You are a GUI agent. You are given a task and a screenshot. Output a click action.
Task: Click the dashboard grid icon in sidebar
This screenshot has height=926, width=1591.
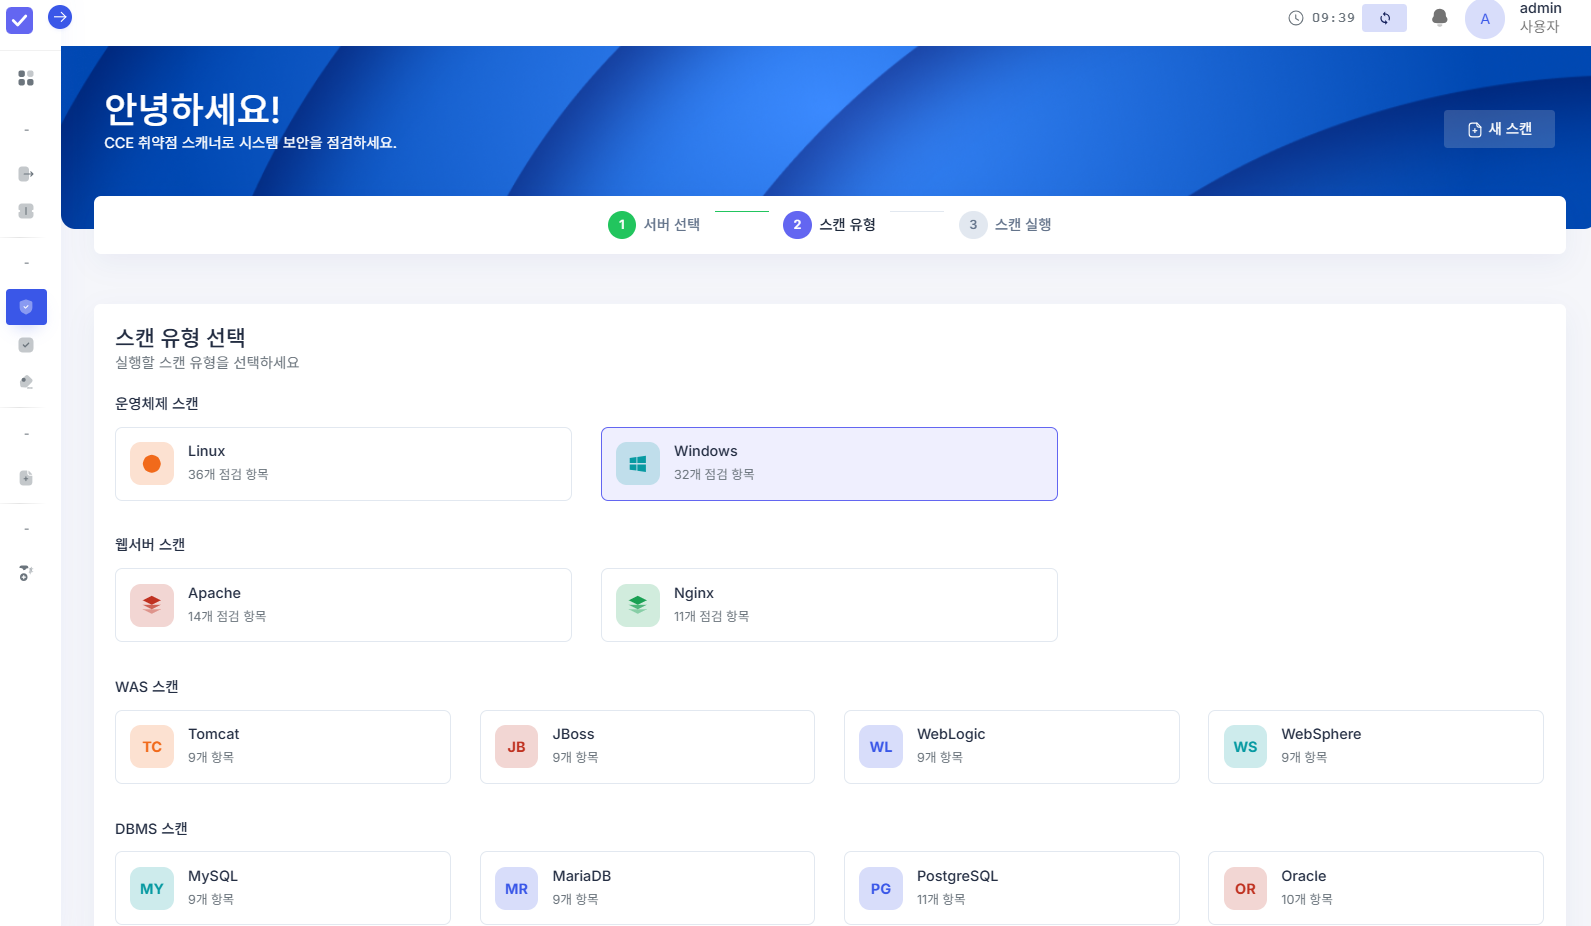click(x=26, y=78)
